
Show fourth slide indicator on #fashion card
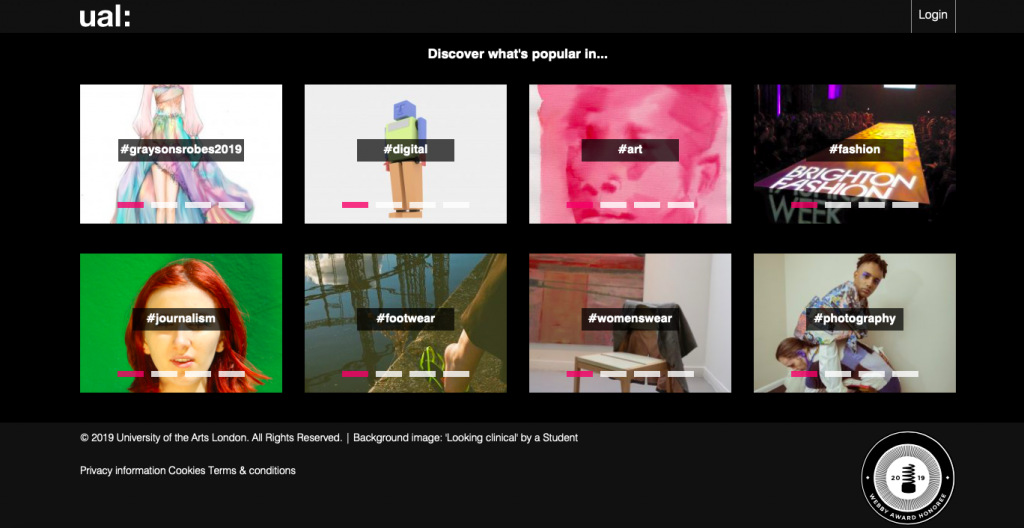tap(906, 205)
